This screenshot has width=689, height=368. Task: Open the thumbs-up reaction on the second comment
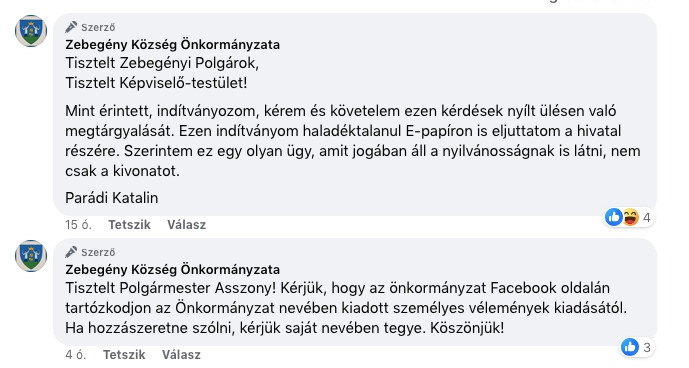[630, 347]
